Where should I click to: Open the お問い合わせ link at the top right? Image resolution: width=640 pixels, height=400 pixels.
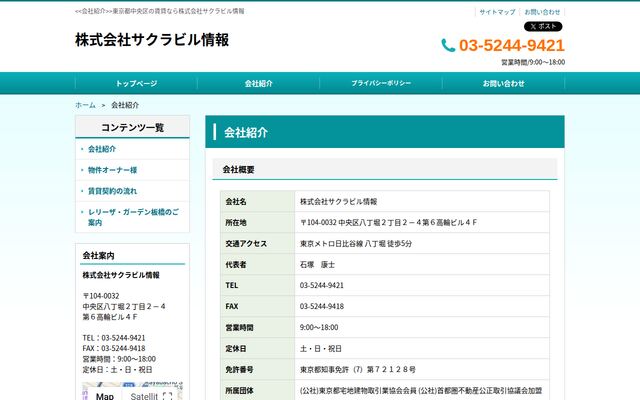tap(542, 12)
